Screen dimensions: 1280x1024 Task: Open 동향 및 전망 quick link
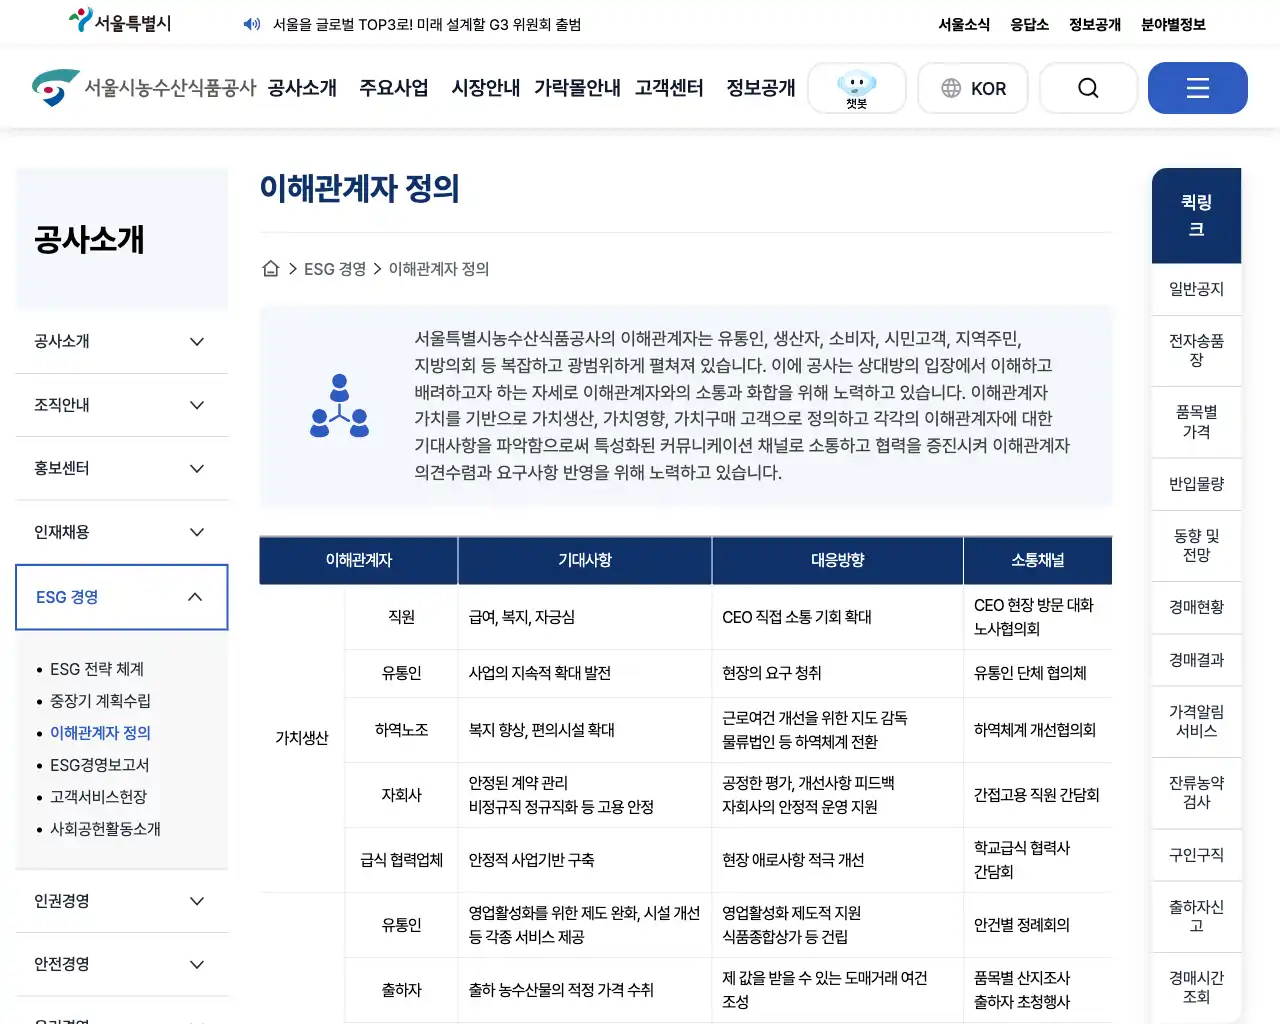coord(1197,545)
